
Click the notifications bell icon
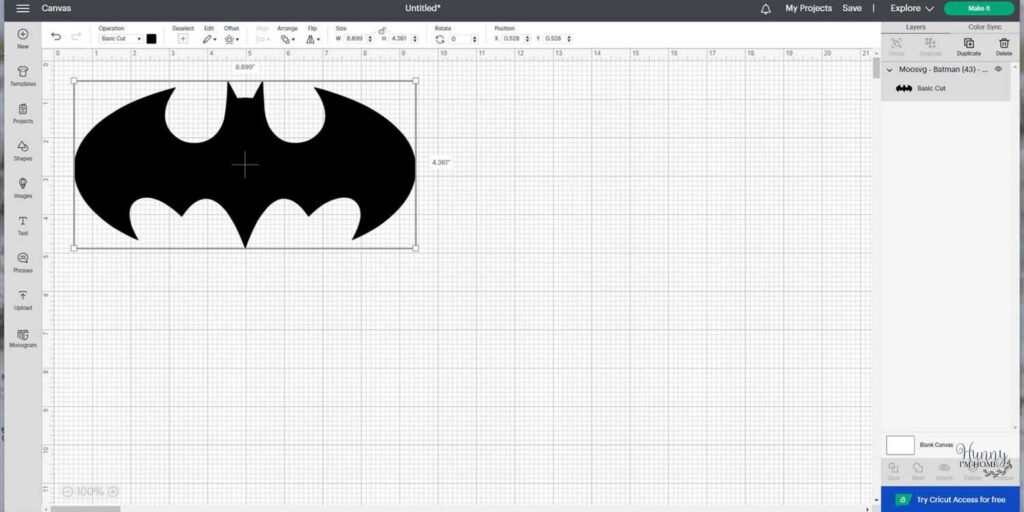[x=765, y=8]
